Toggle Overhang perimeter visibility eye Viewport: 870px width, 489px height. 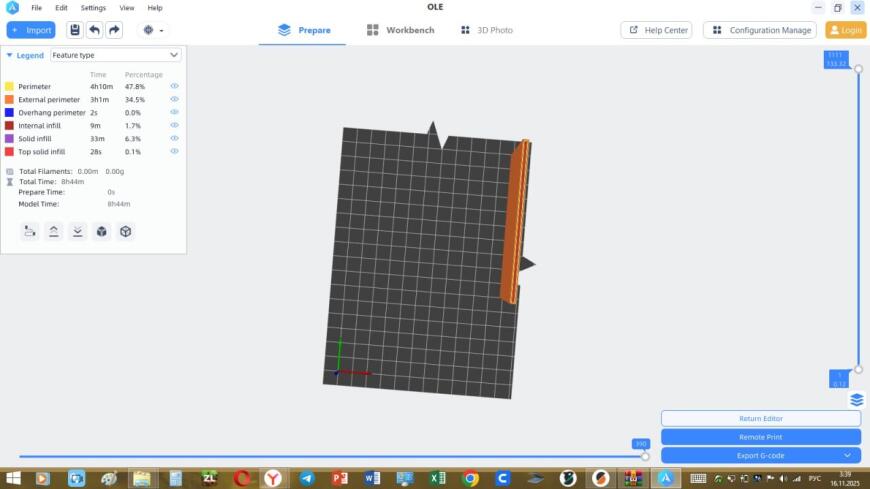174,112
